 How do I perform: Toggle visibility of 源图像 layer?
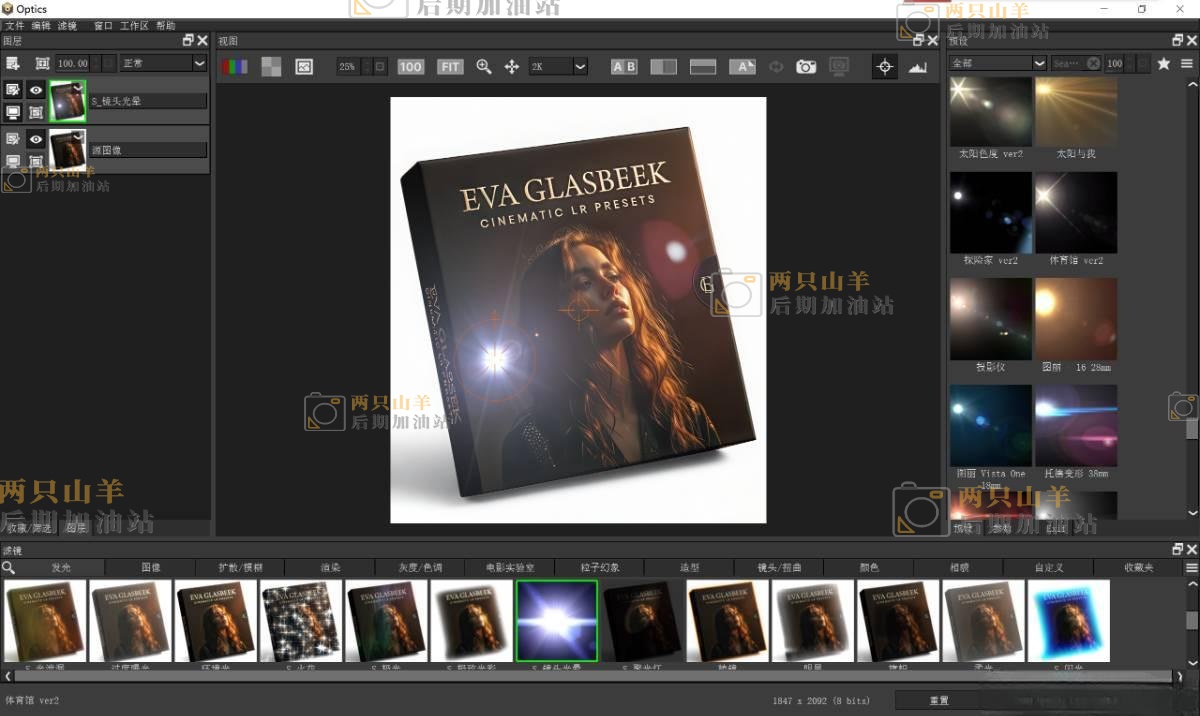(x=36, y=140)
